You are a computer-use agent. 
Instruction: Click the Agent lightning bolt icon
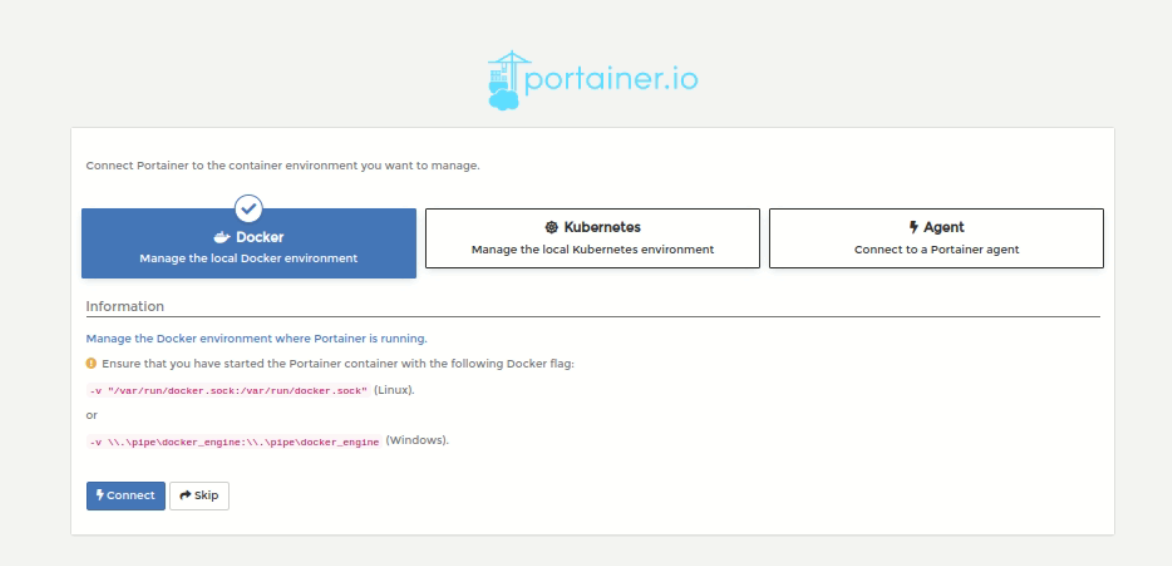[913, 227]
